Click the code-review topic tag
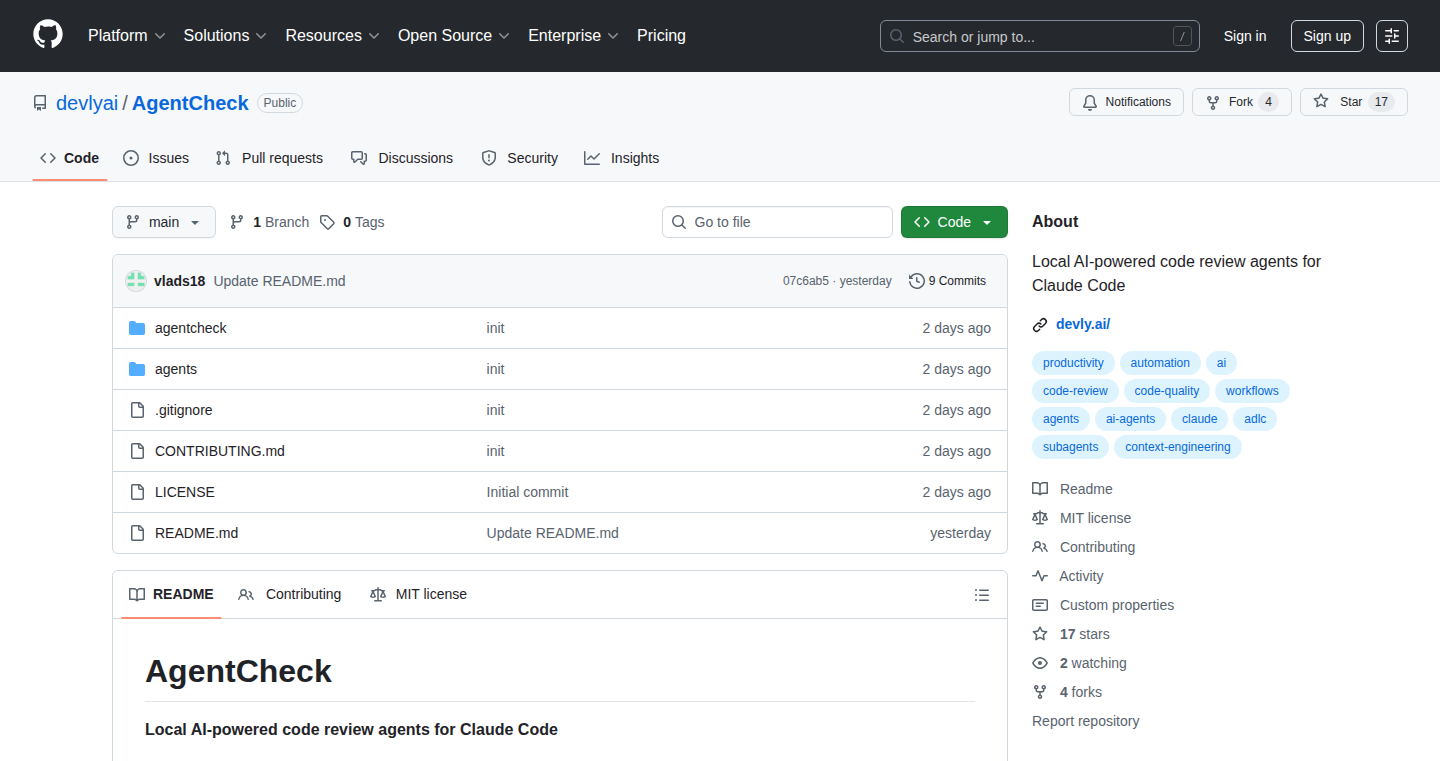This screenshot has width=1440, height=761. 1075,391
